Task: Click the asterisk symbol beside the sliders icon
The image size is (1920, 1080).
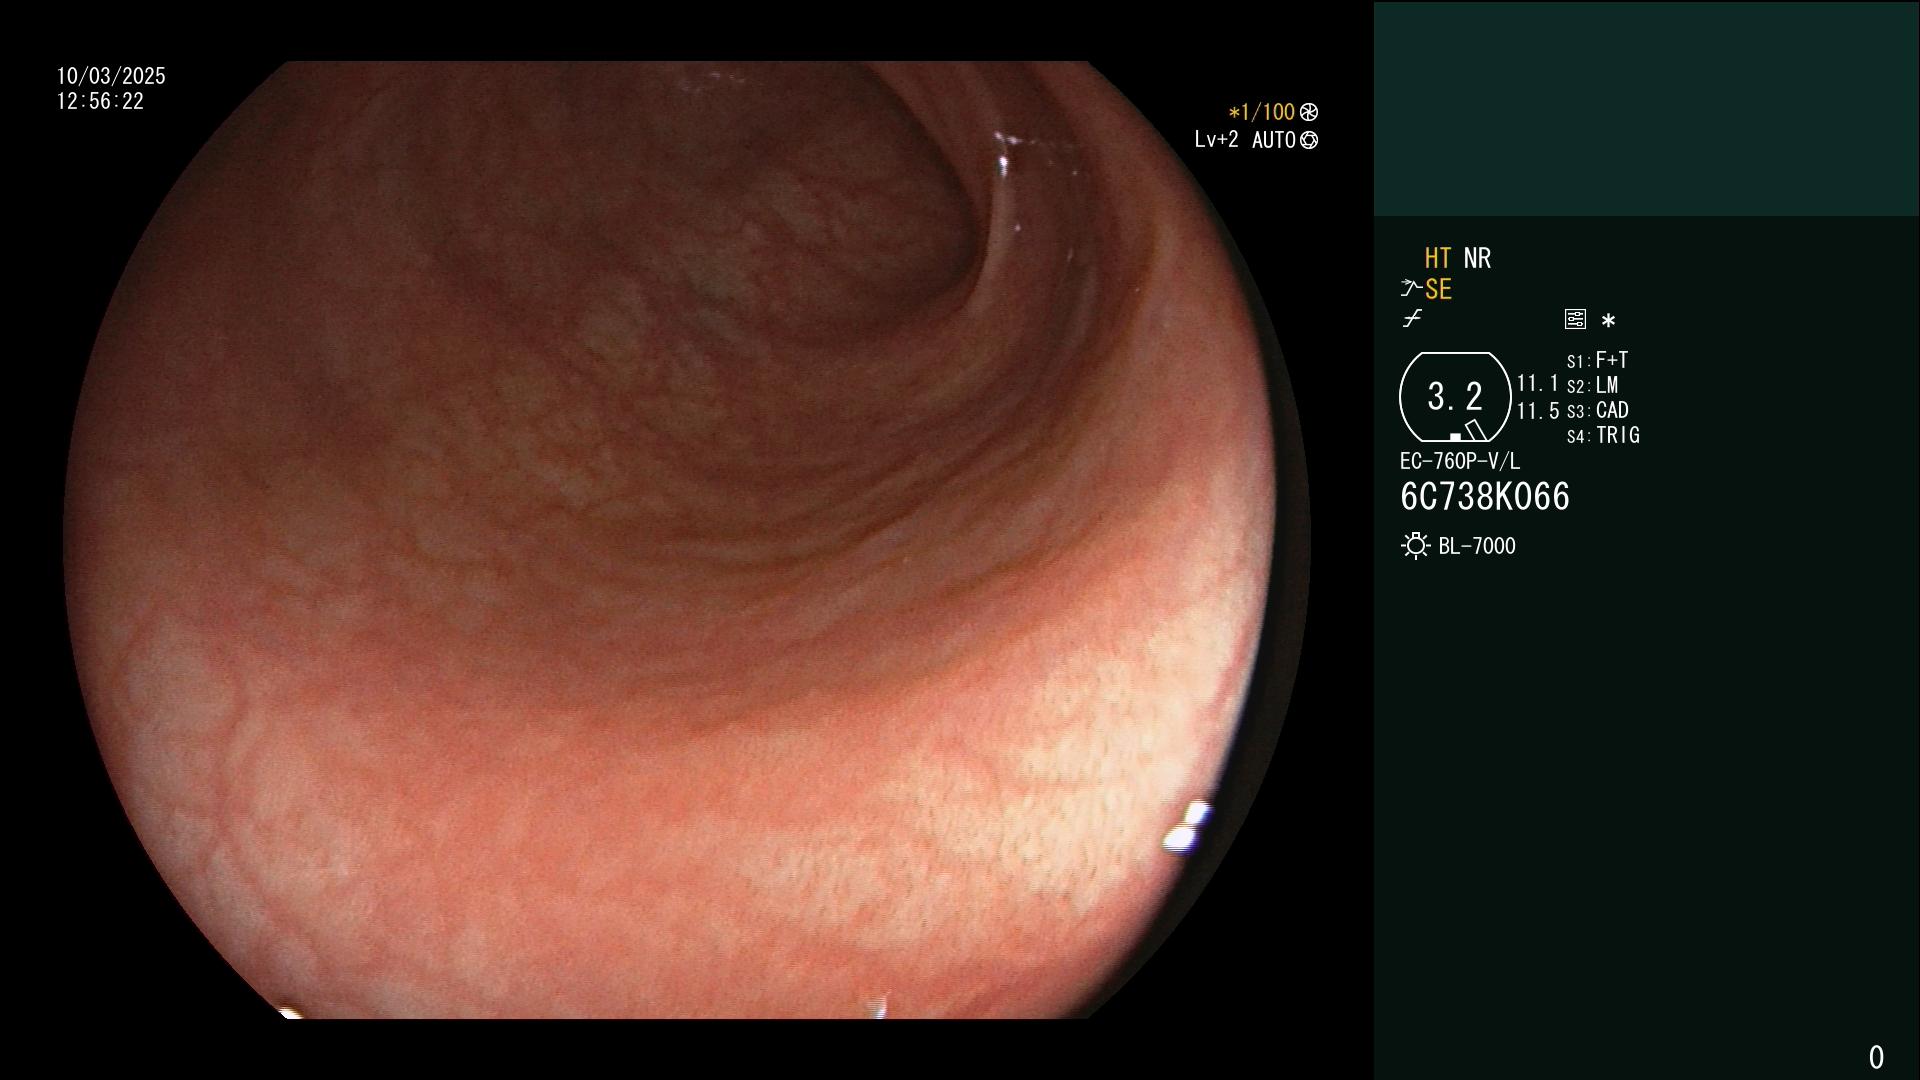Action: click(x=1608, y=321)
